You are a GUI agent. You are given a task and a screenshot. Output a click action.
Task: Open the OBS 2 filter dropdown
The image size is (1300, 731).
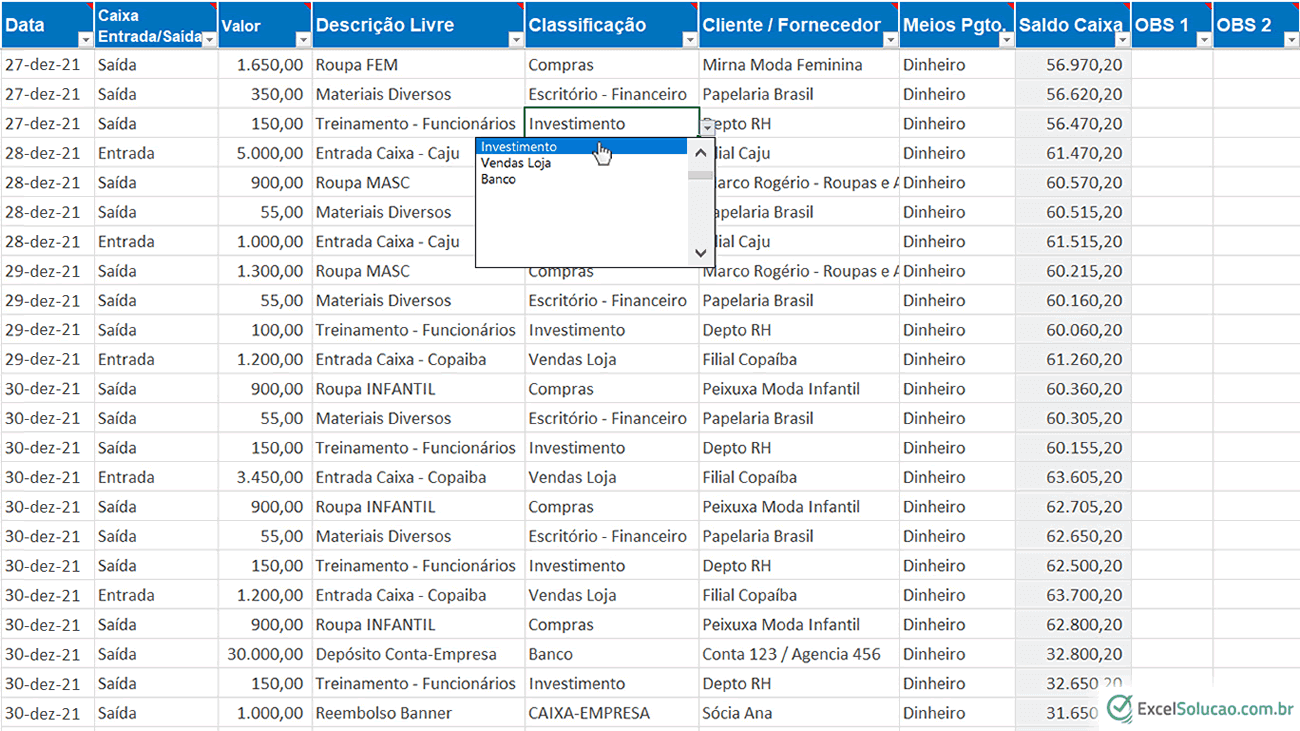[x=1291, y=40]
